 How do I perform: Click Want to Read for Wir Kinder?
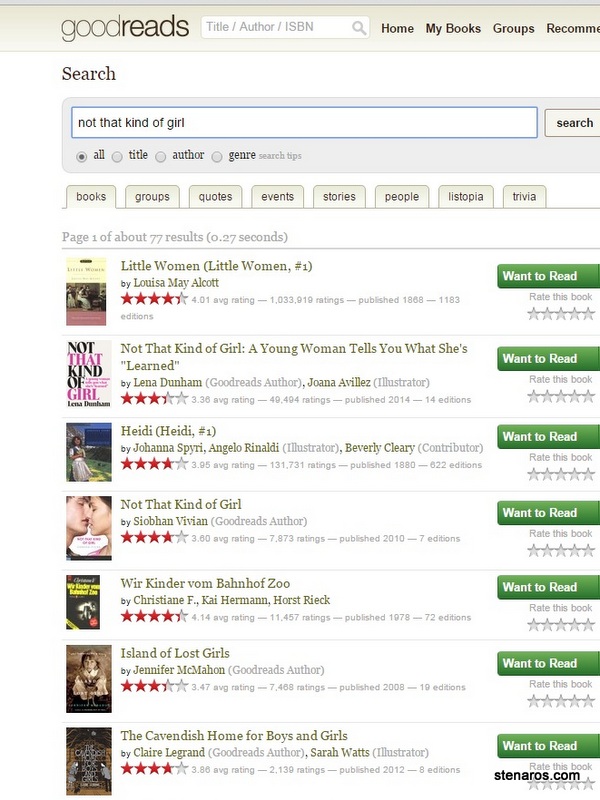click(548, 587)
